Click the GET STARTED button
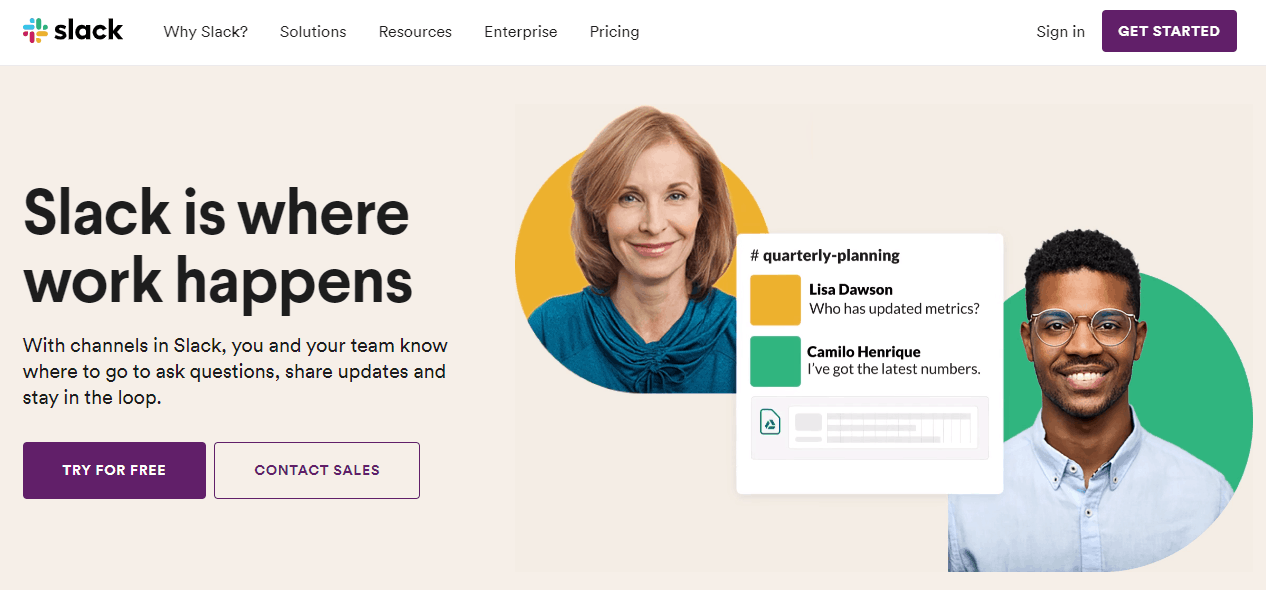Viewport: 1266px width, 590px height. 1169,31
